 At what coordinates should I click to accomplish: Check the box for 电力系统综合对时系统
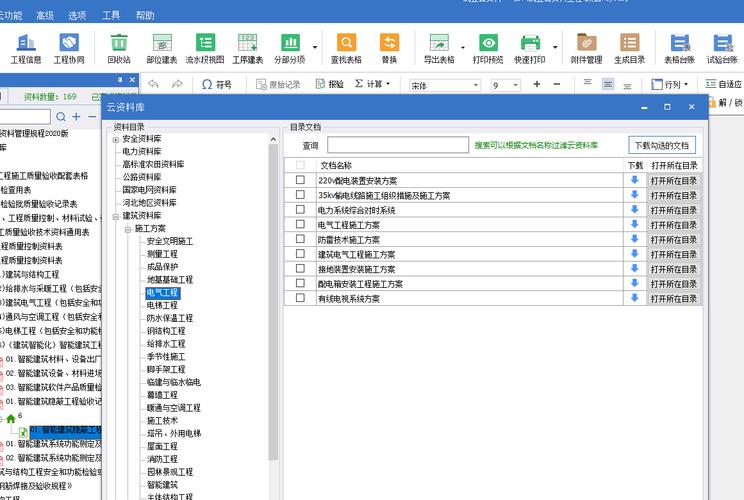click(x=300, y=209)
